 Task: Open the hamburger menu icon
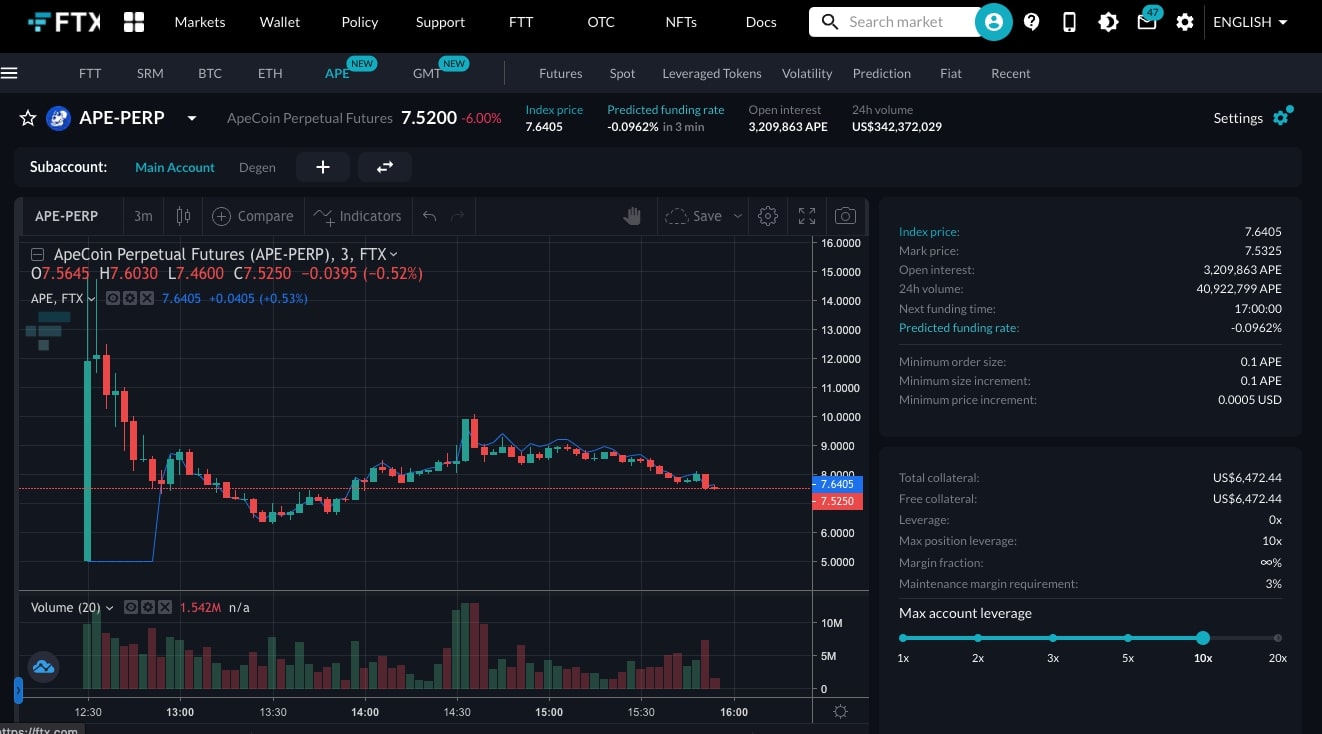(x=10, y=73)
